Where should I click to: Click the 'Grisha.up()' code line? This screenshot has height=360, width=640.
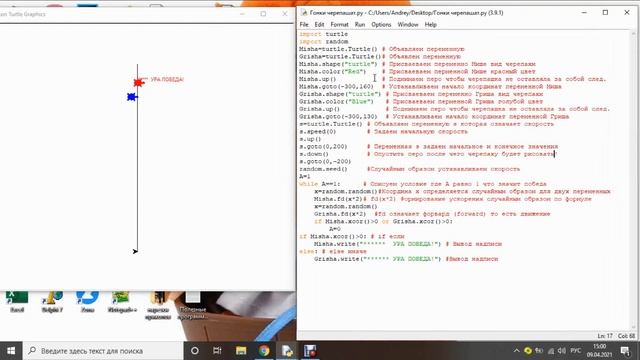tap(319, 109)
